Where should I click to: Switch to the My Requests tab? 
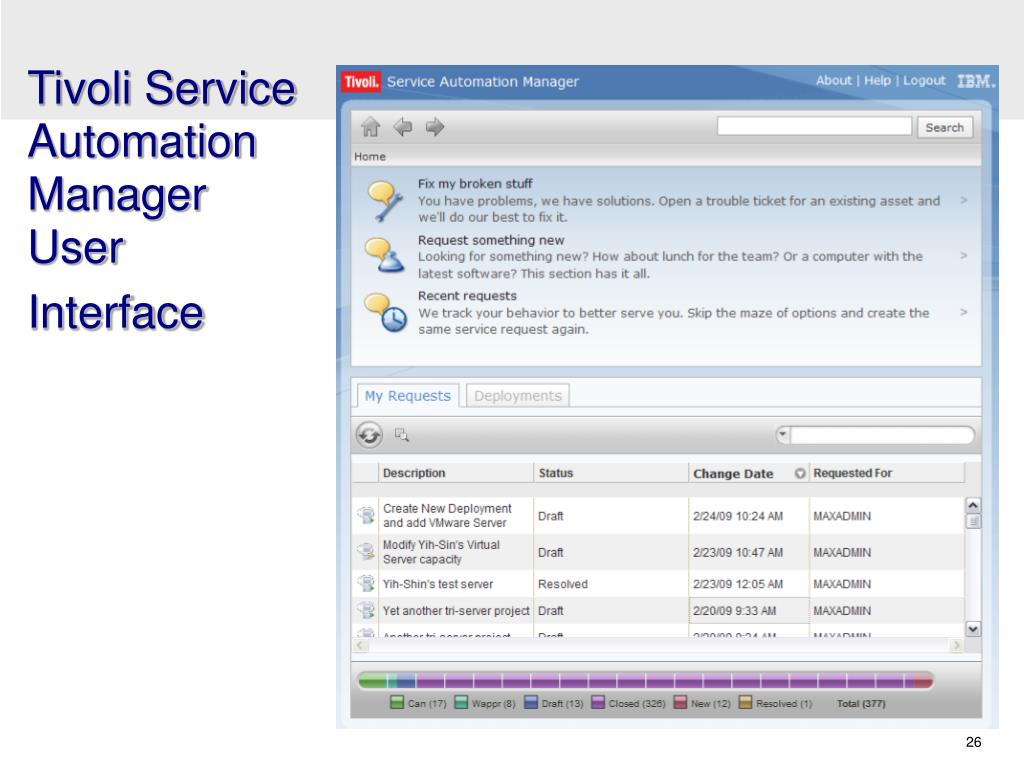point(408,396)
